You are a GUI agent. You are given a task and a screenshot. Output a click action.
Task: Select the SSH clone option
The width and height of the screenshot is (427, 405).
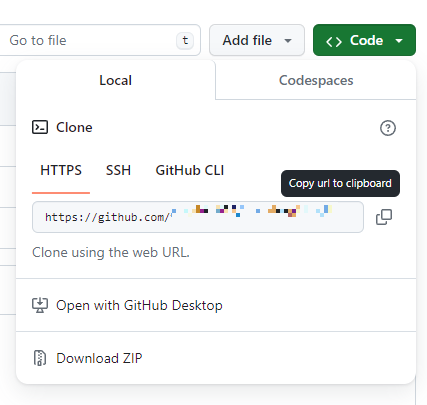click(x=118, y=171)
